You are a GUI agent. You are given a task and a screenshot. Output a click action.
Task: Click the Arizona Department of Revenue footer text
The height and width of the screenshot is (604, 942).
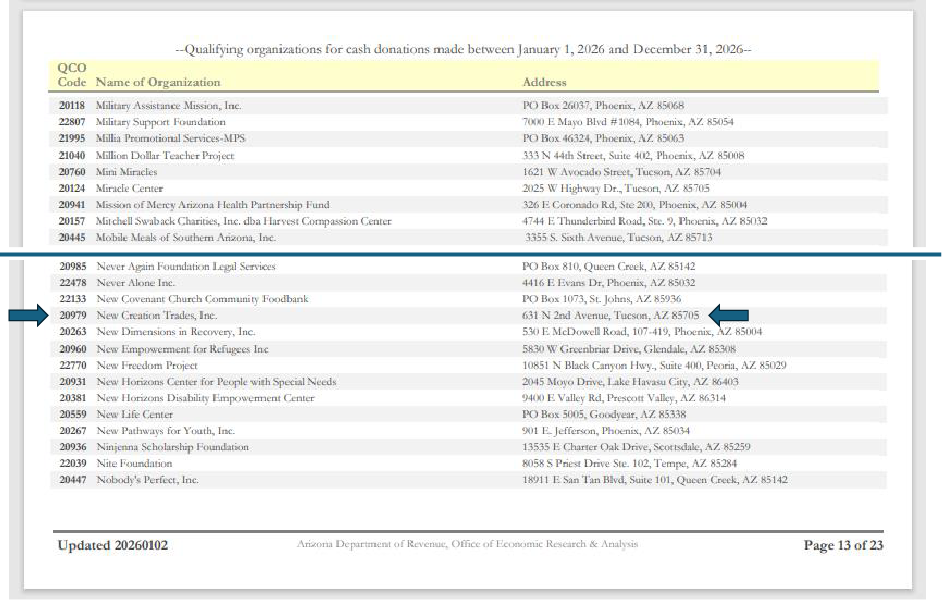click(x=467, y=545)
